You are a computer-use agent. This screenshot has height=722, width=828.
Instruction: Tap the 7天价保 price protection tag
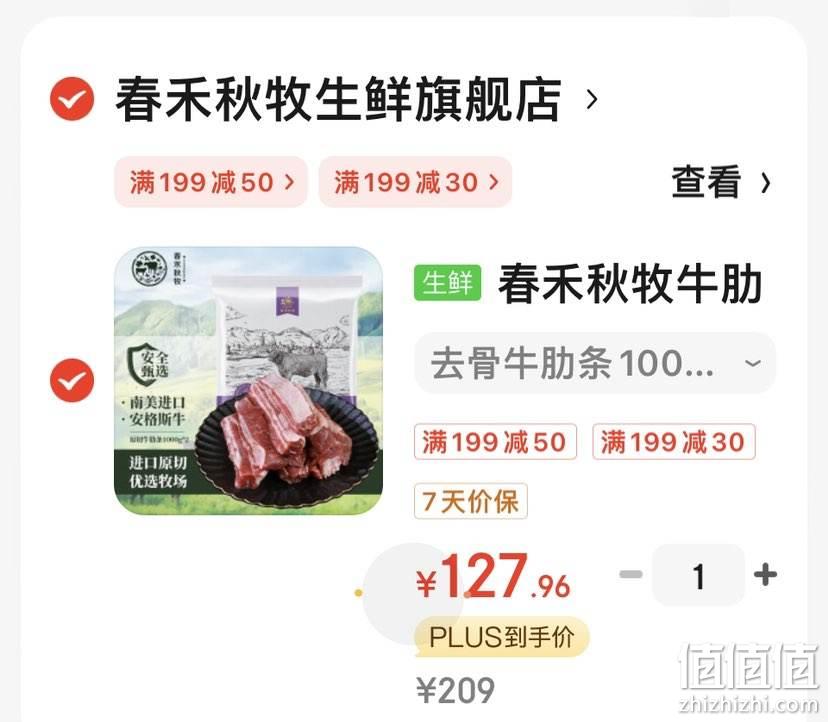(x=471, y=501)
